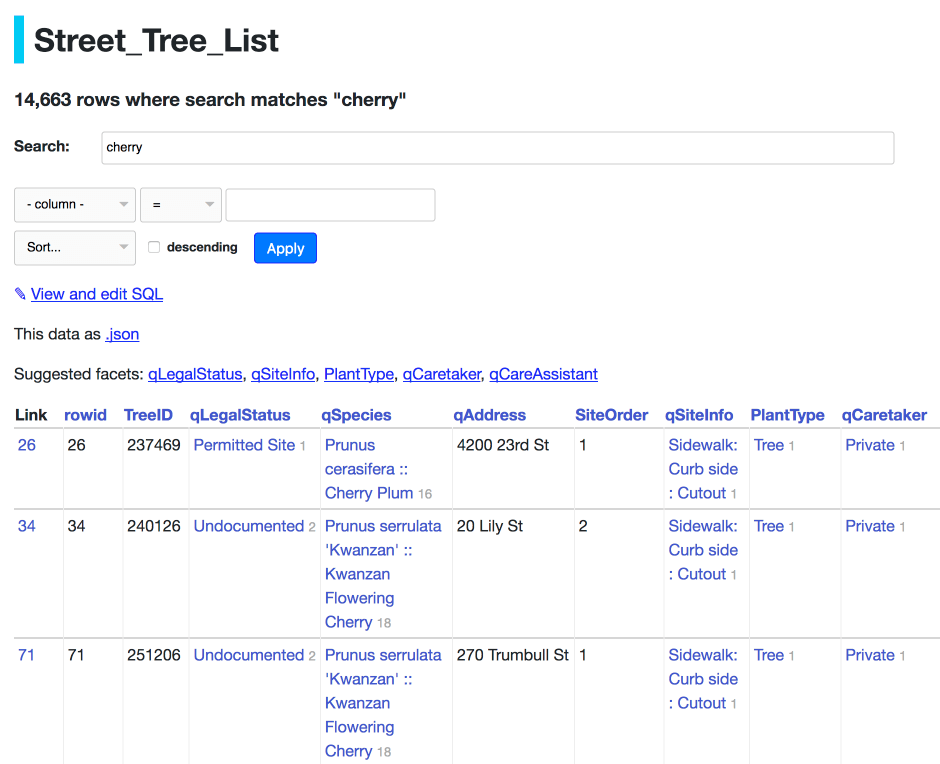Click the Permitted Site legal status value
This screenshot has height=764, width=940.
tap(244, 445)
